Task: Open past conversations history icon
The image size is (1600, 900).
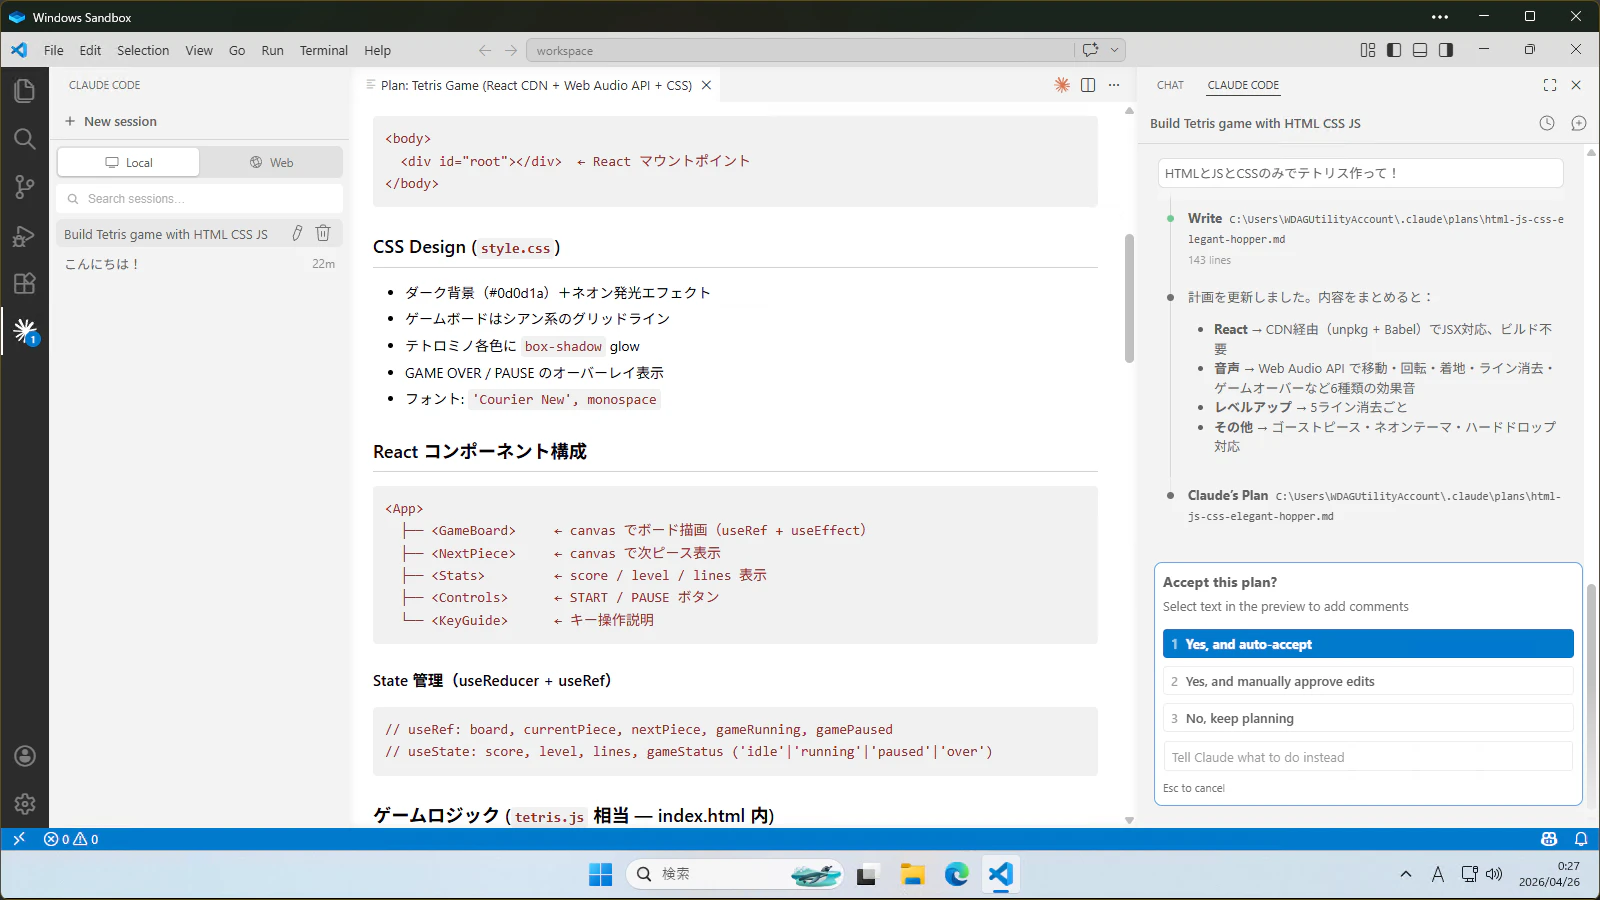Action: 1547,123
